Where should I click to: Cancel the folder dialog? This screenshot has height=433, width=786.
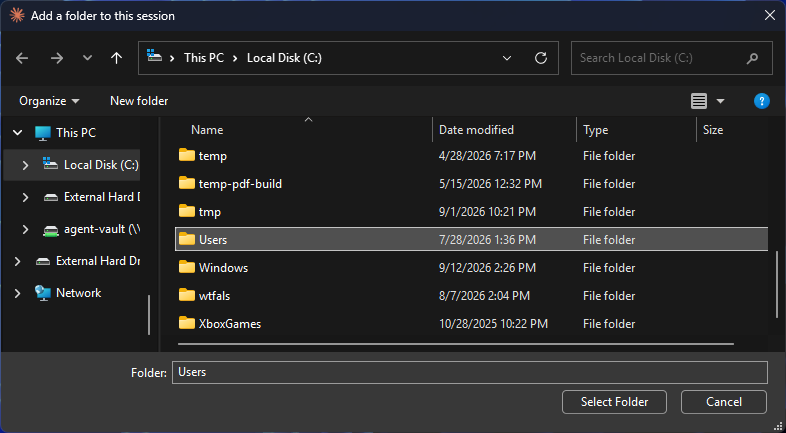point(723,402)
